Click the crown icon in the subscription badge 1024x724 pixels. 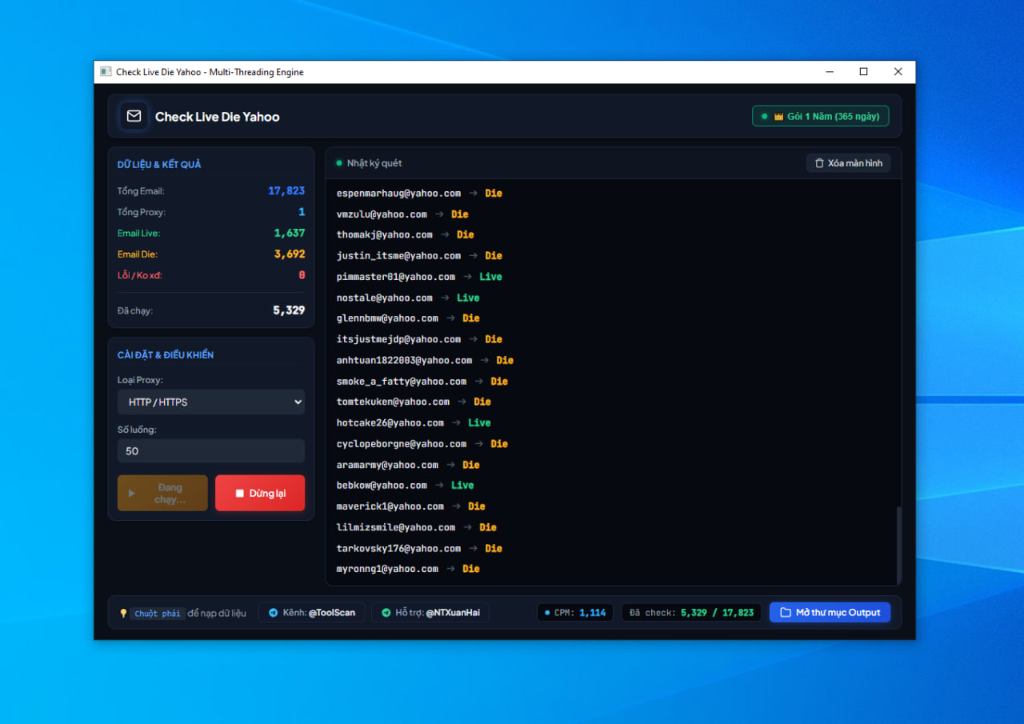[778, 117]
